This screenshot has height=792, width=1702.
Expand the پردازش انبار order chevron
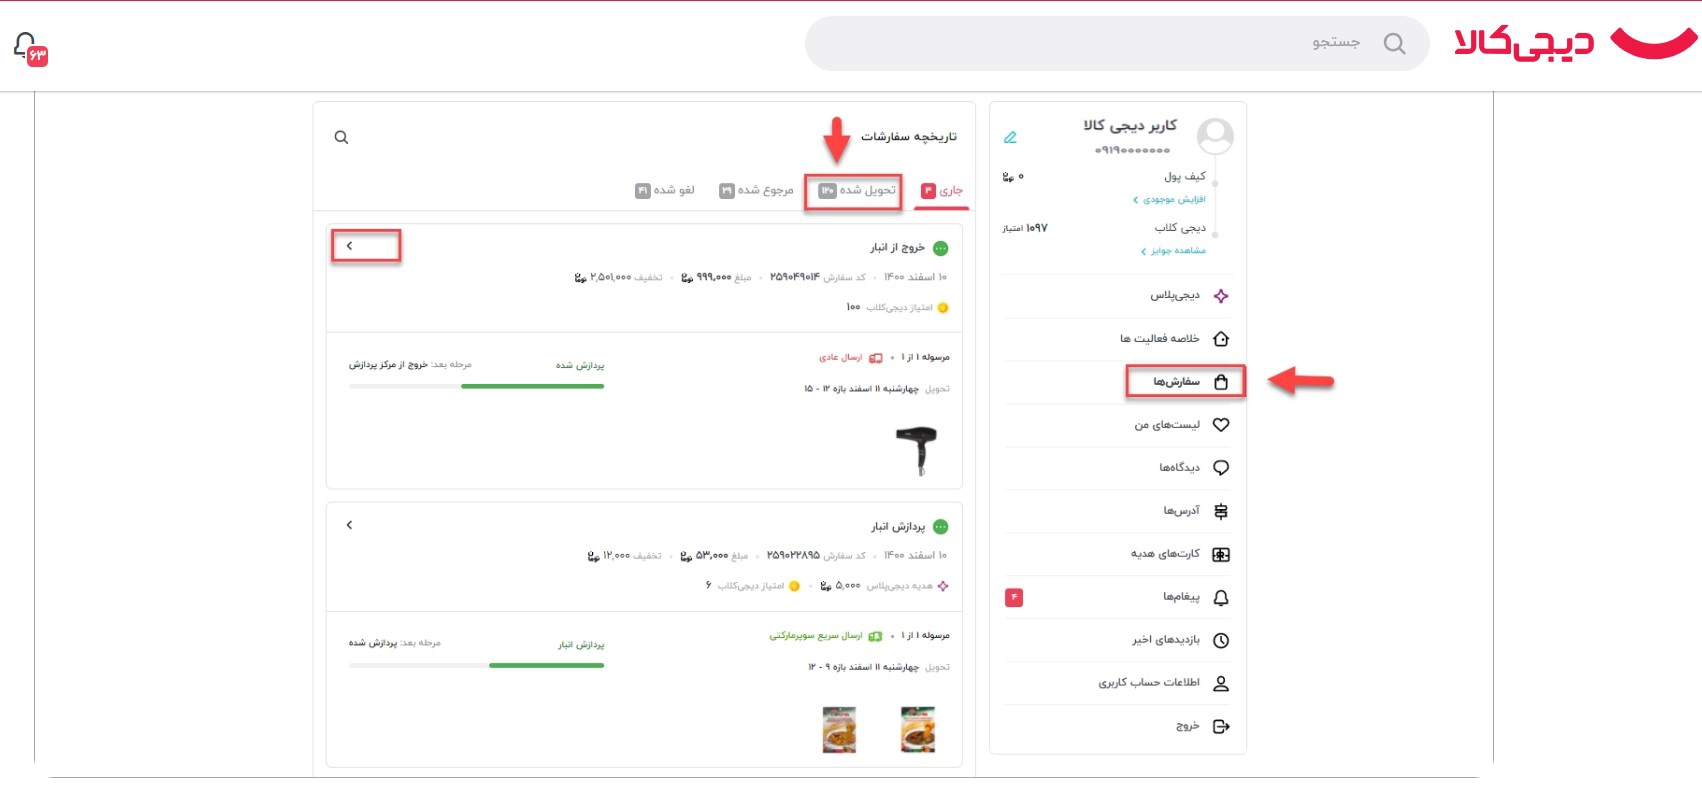[x=349, y=525]
